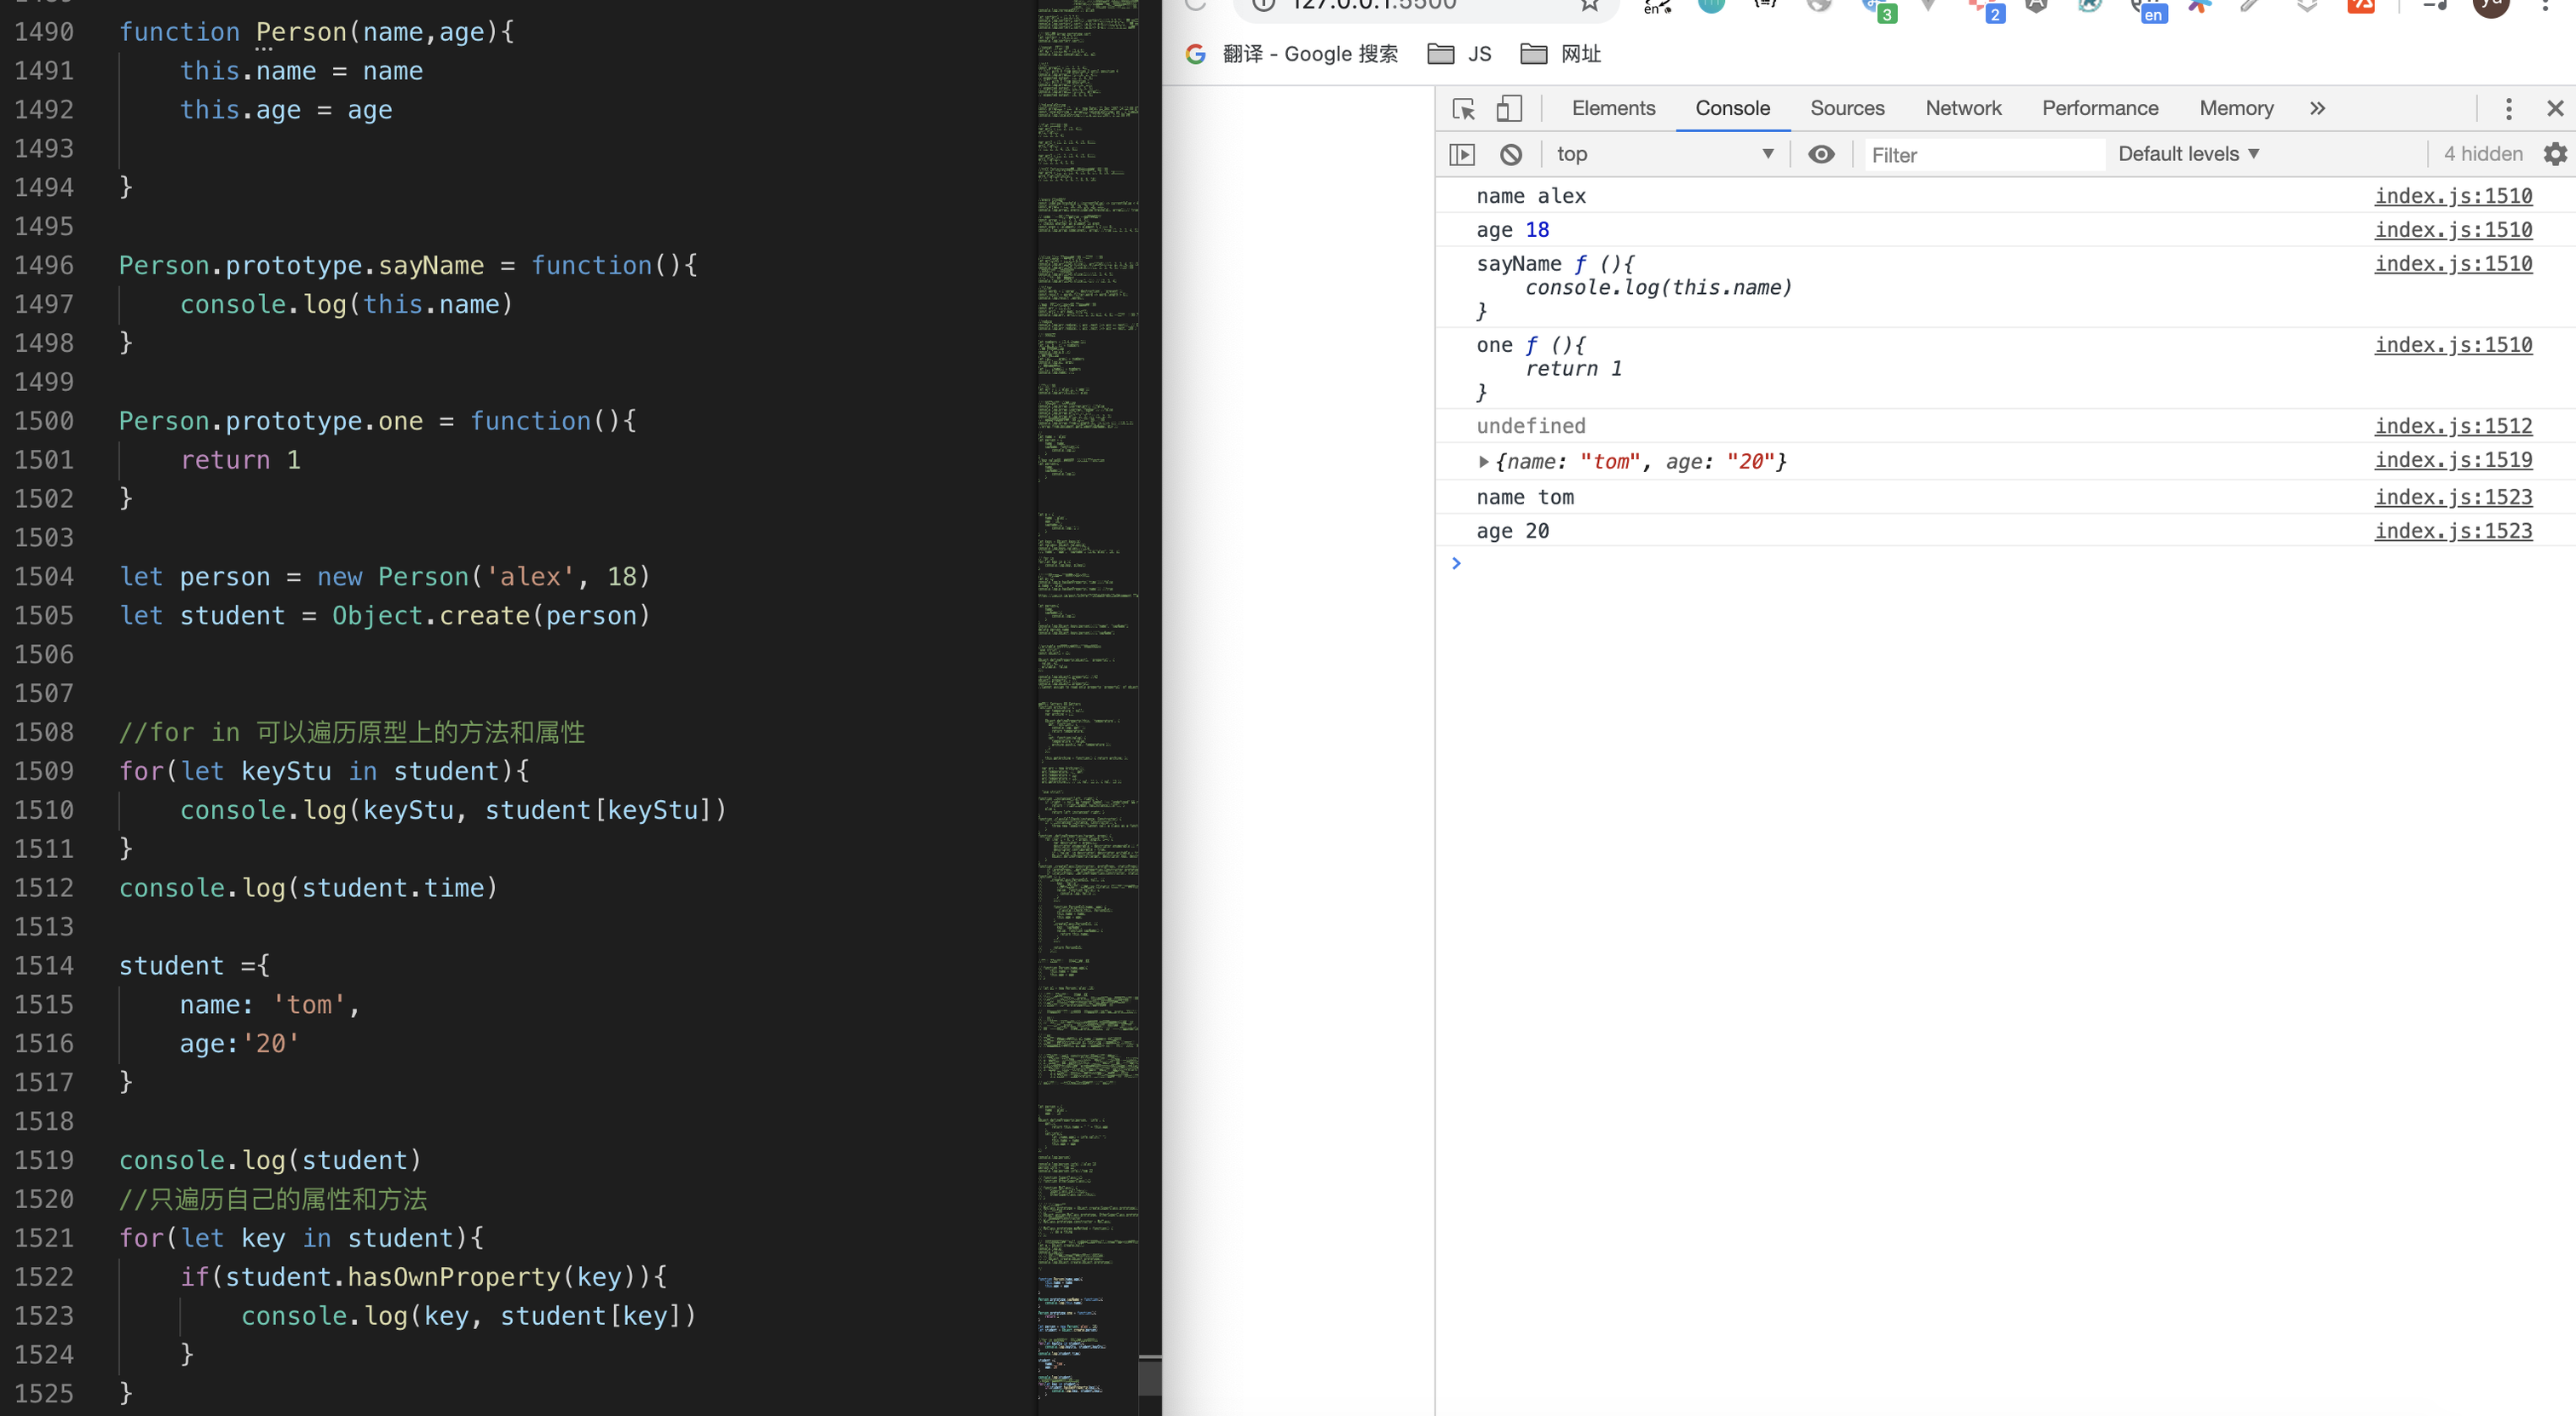Switch to the Network tab
The width and height of the screenshot is (2576, 1416).
point(1962,108)
